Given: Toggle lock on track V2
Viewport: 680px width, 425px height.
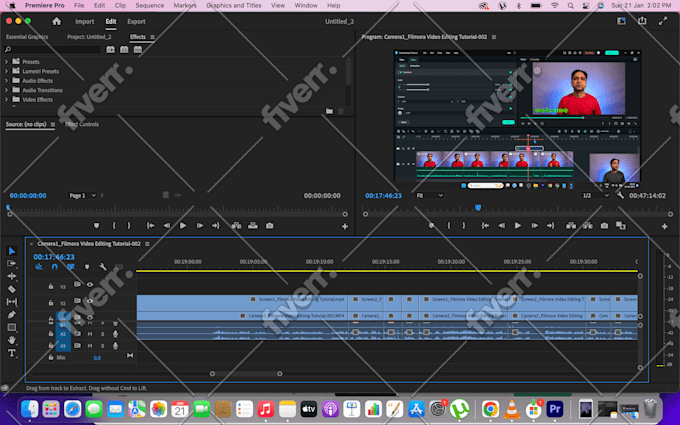Looking at the screenshot, I should coord(51,302).
